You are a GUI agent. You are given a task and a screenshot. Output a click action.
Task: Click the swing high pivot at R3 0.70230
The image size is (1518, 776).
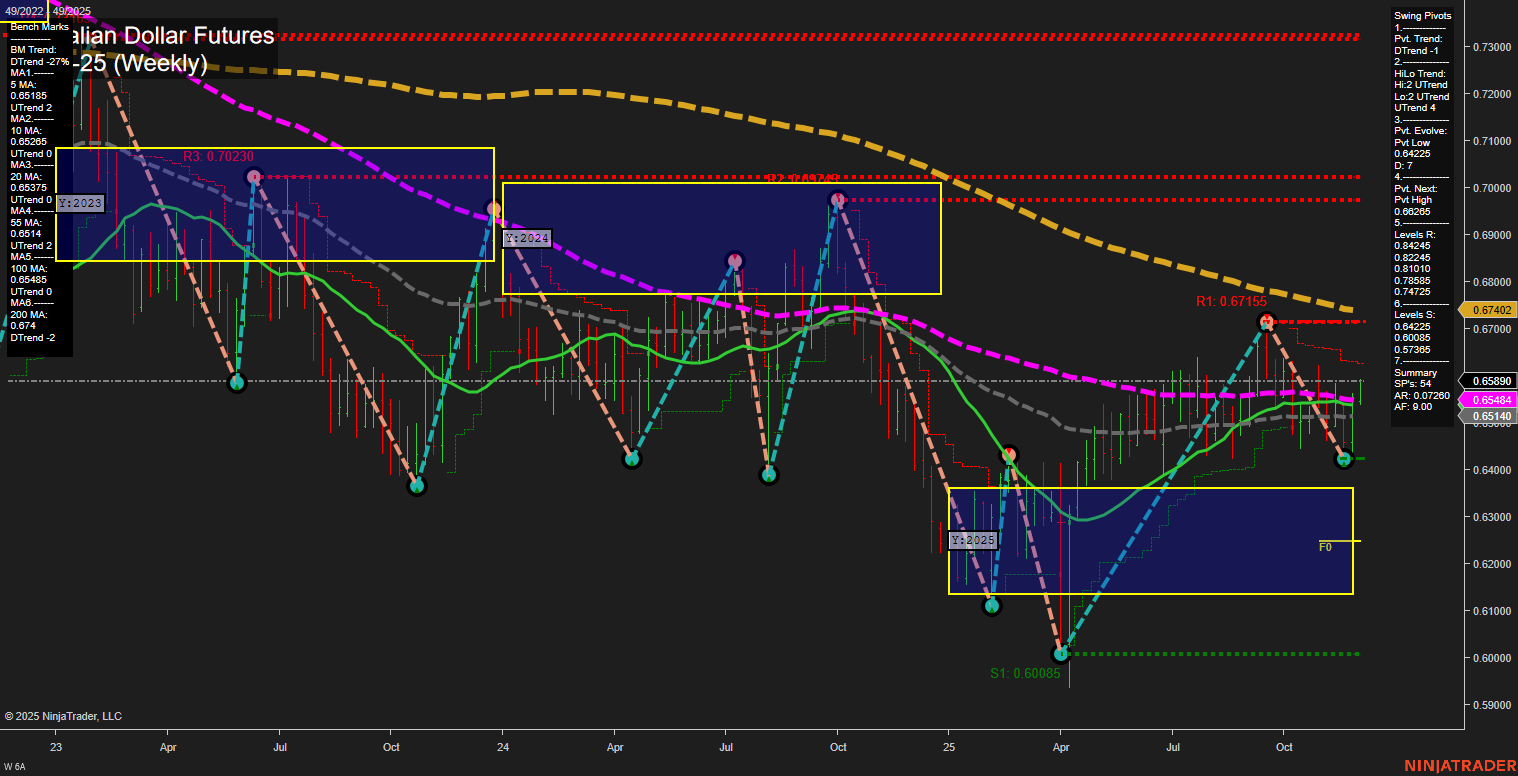(x=253, y=177)
